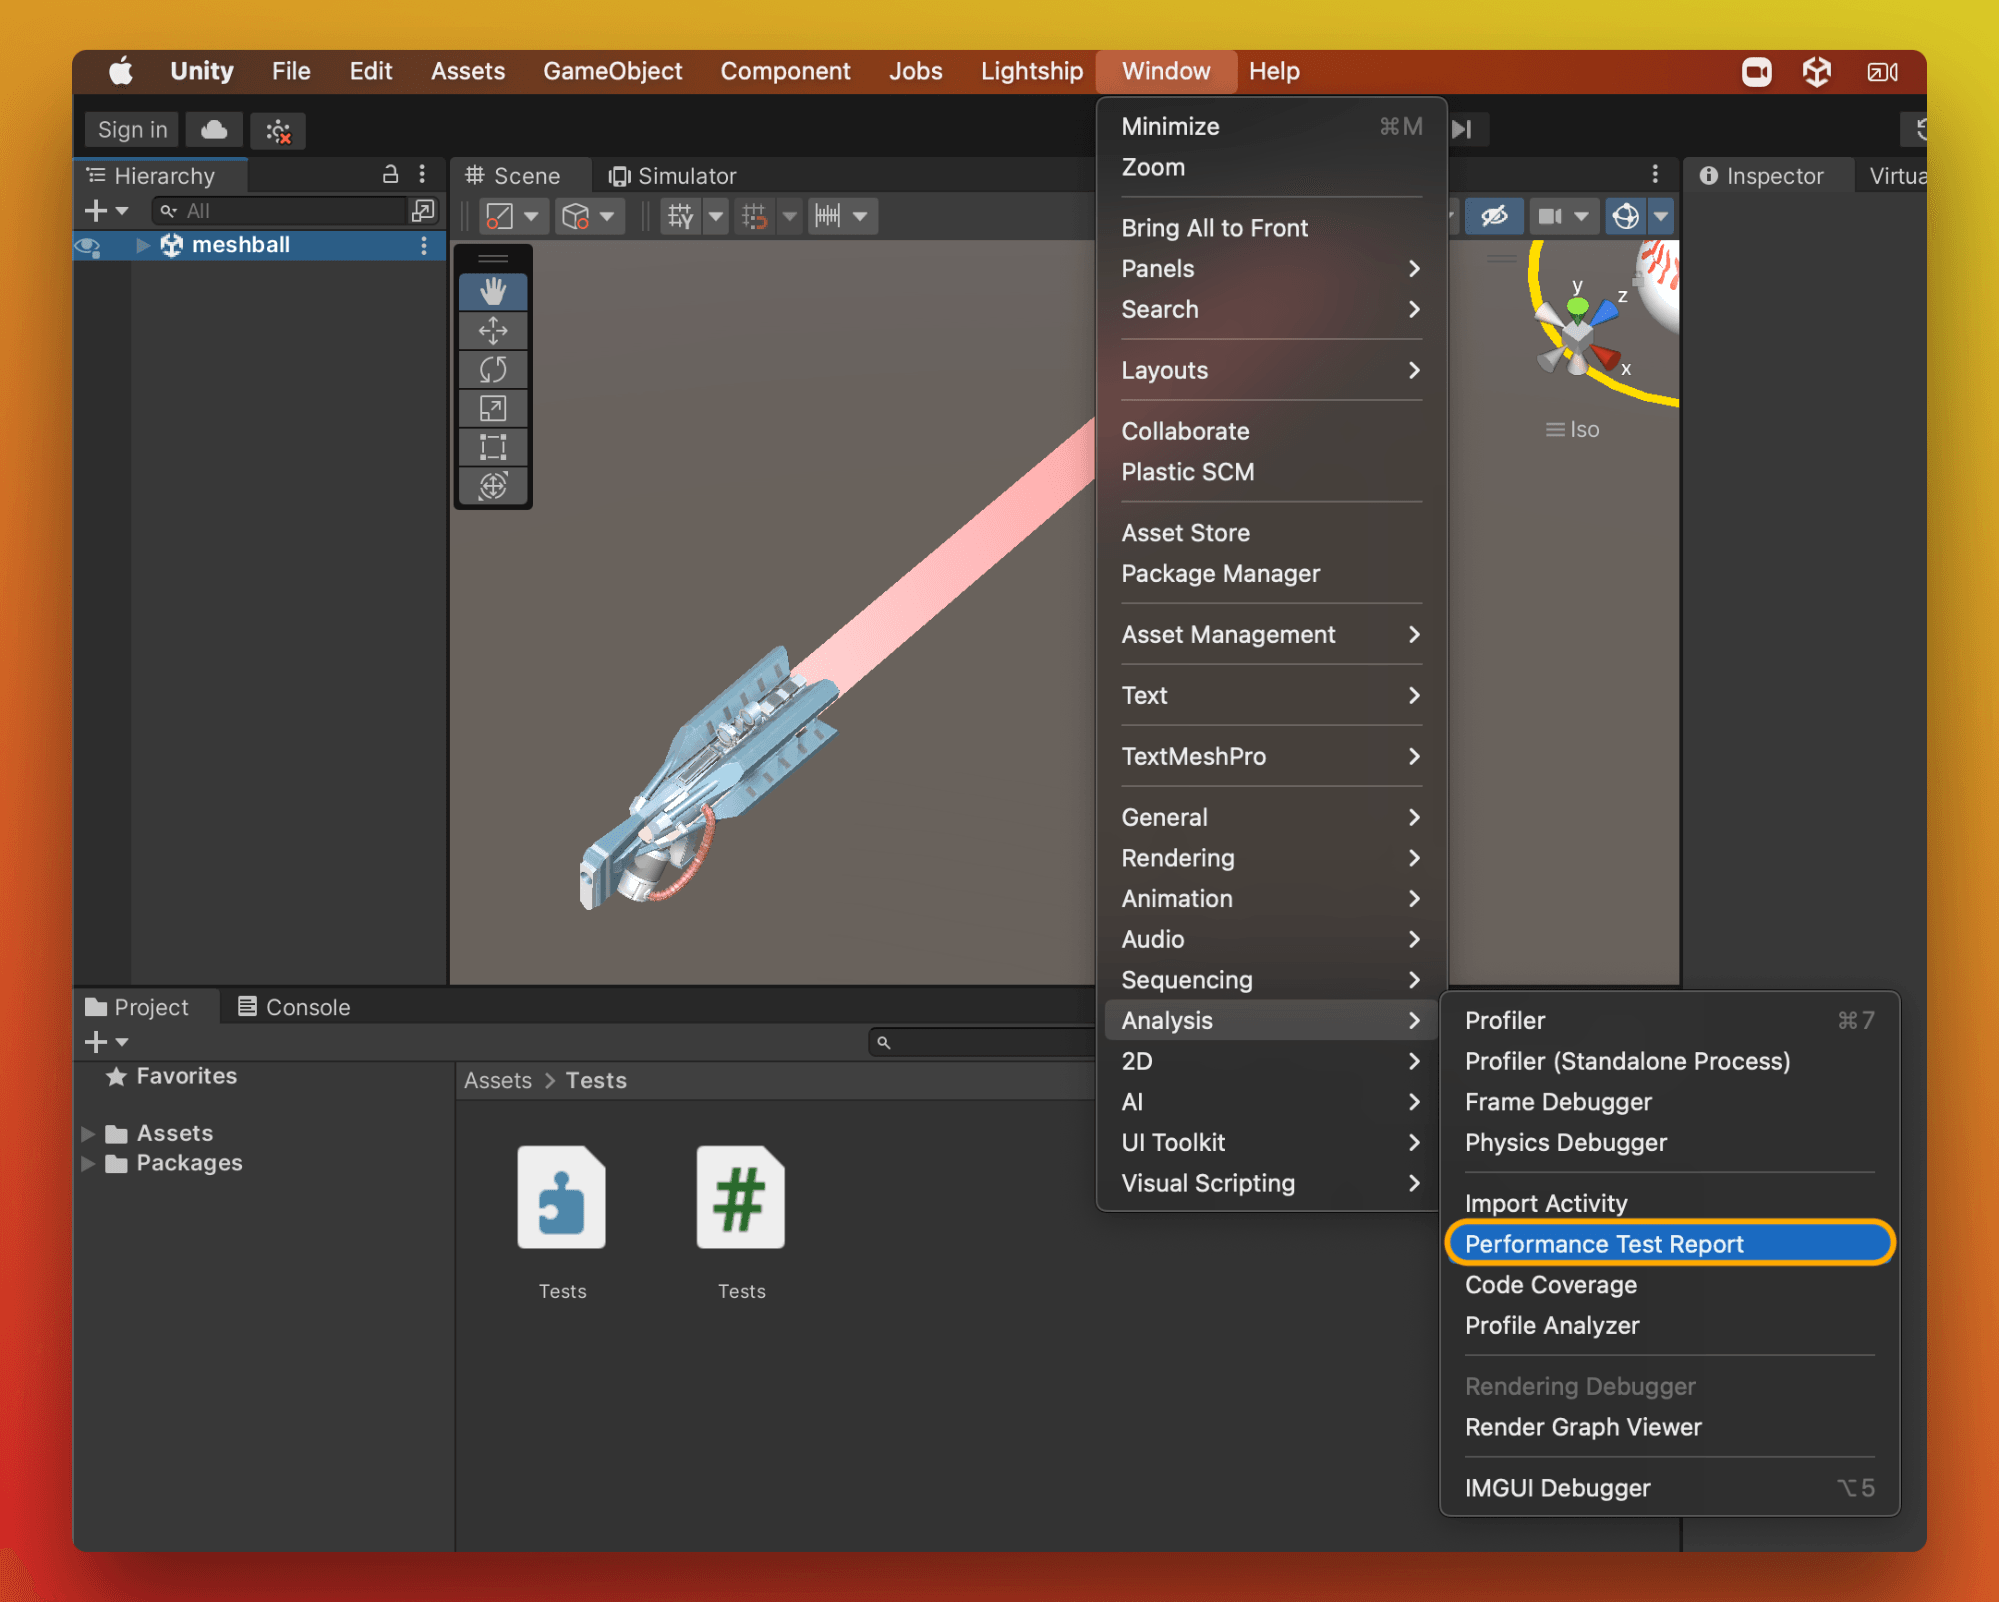
Task: Toggle scene visibility with the crossed-eye icon
Action: pos(1494,215)
